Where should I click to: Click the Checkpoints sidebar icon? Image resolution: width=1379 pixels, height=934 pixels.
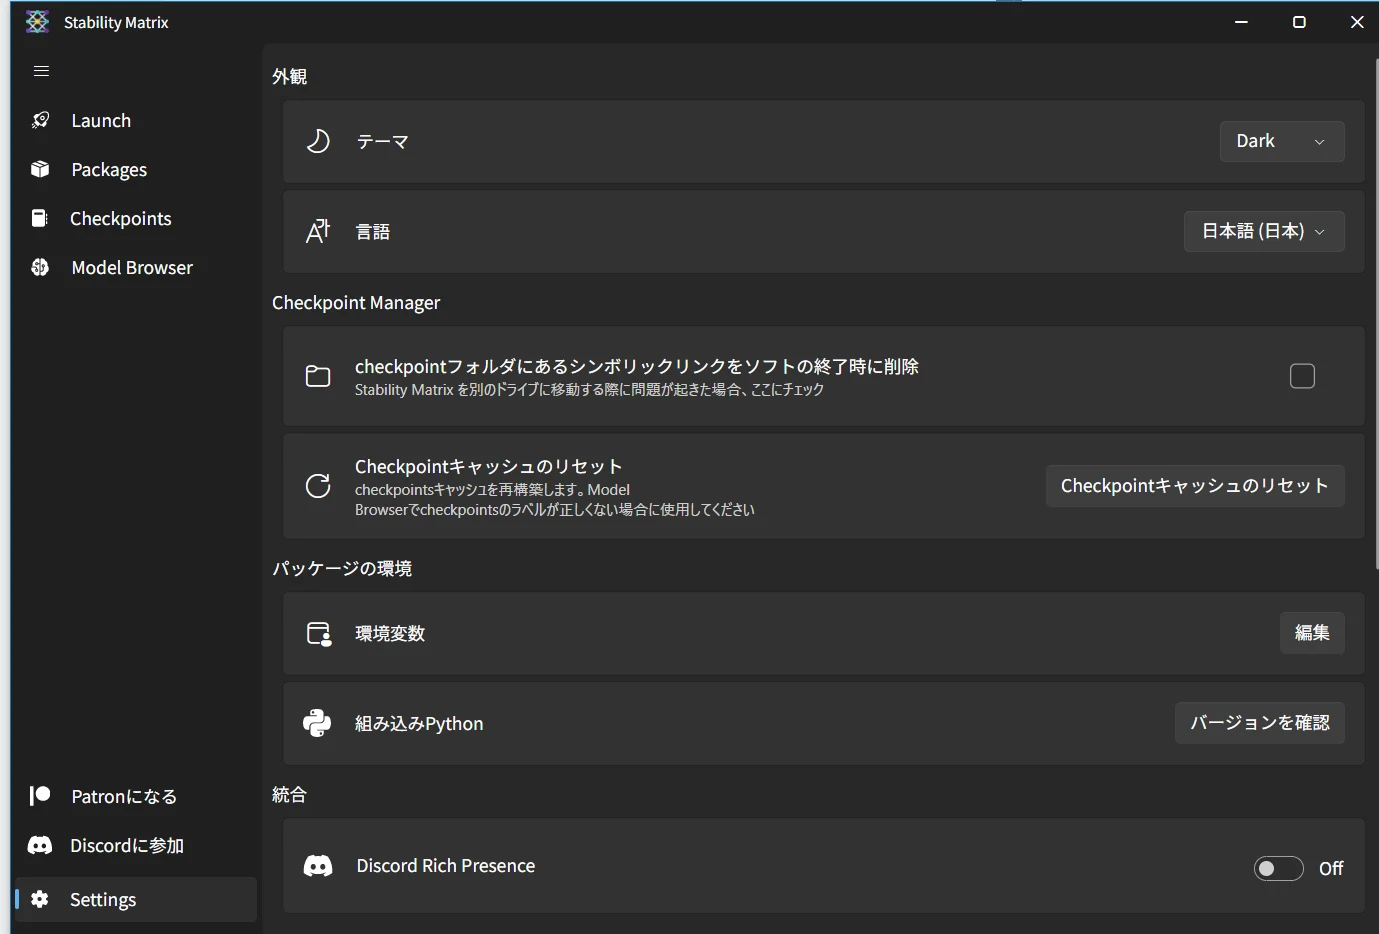[40, 218]
